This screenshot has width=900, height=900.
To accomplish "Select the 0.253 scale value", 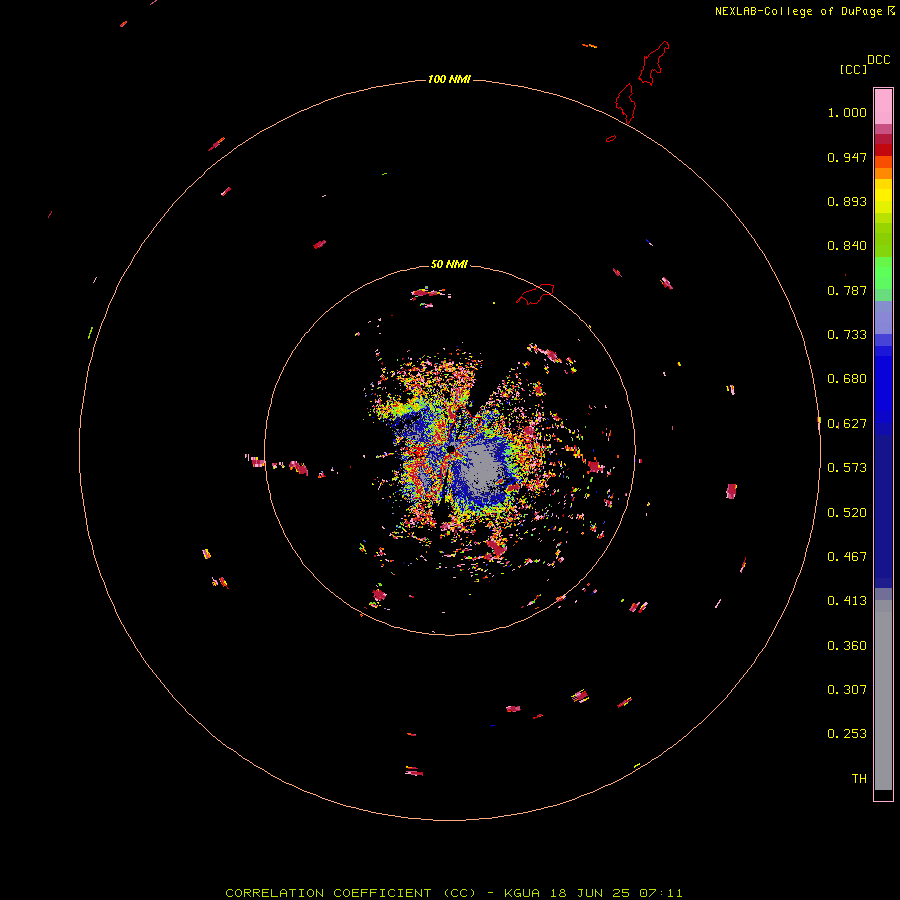I will pos(847,734).
